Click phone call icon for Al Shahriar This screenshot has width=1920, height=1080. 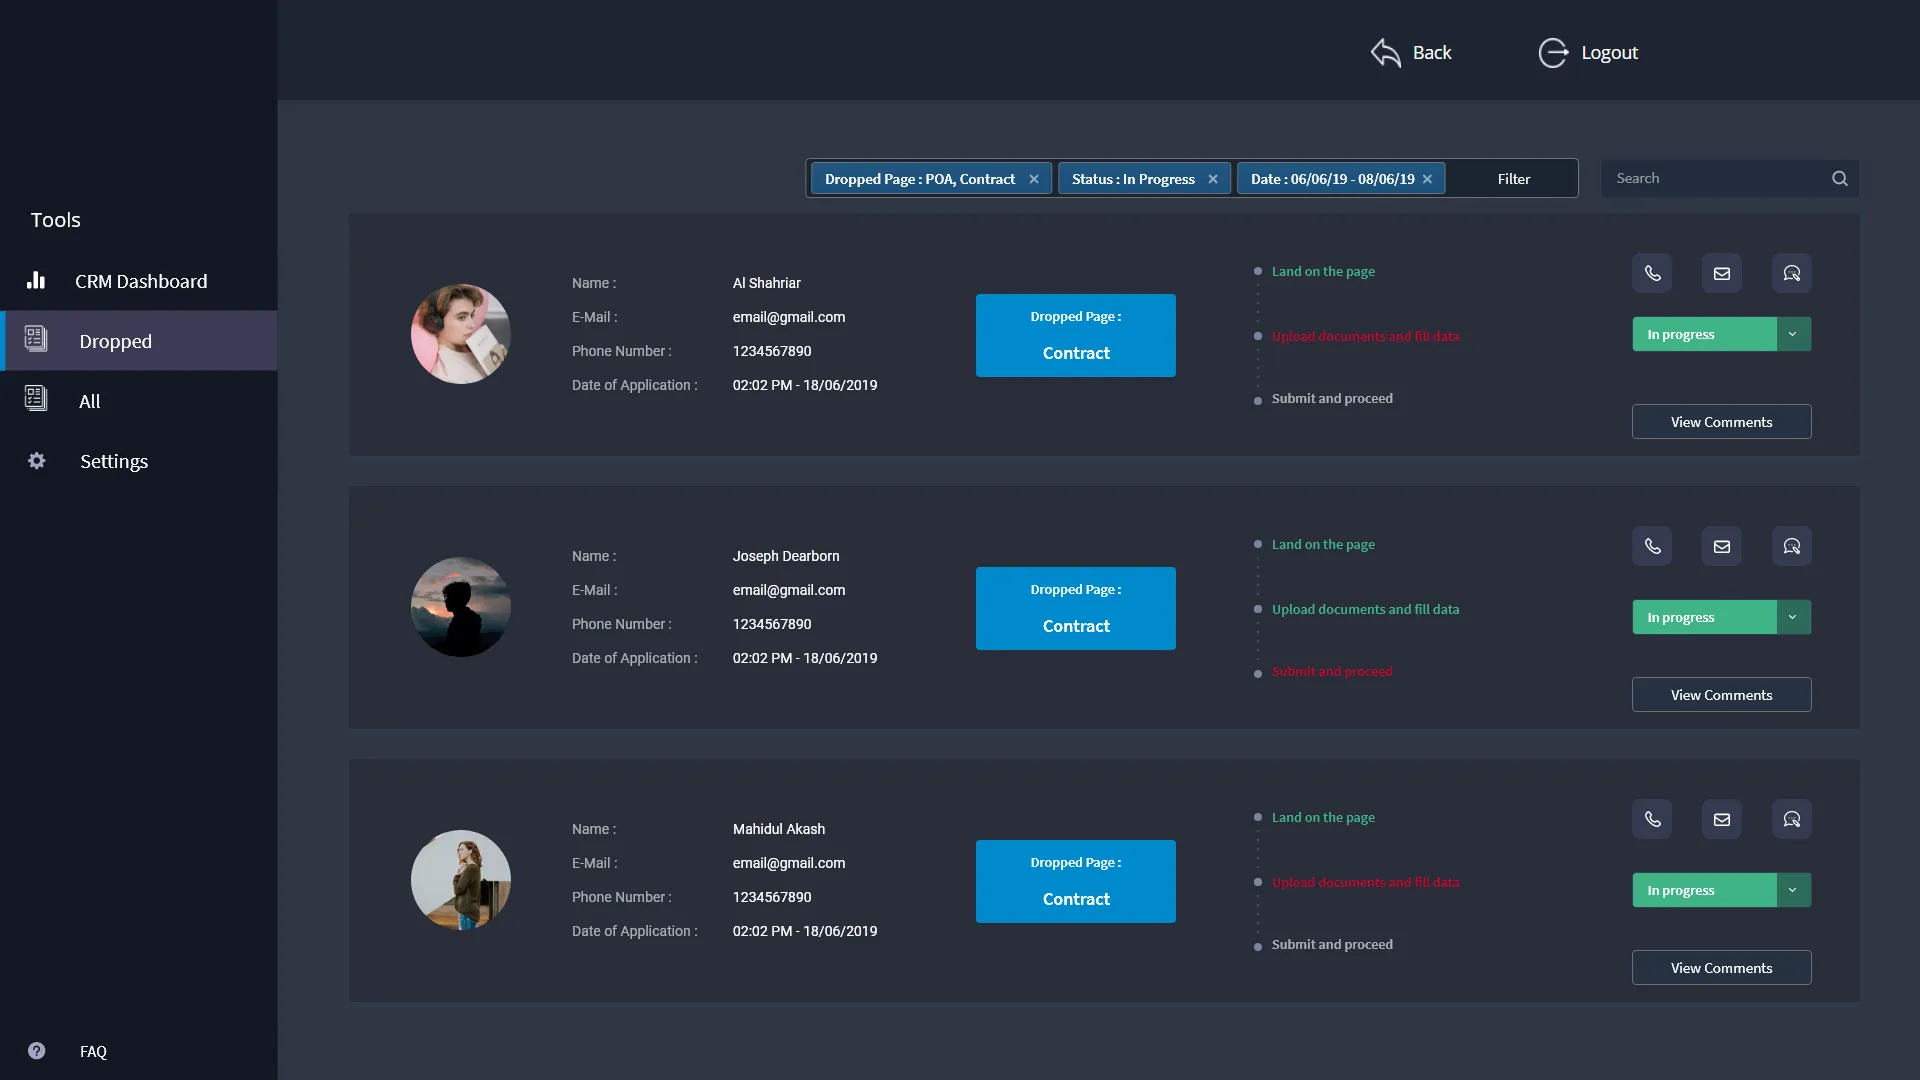1652,273
